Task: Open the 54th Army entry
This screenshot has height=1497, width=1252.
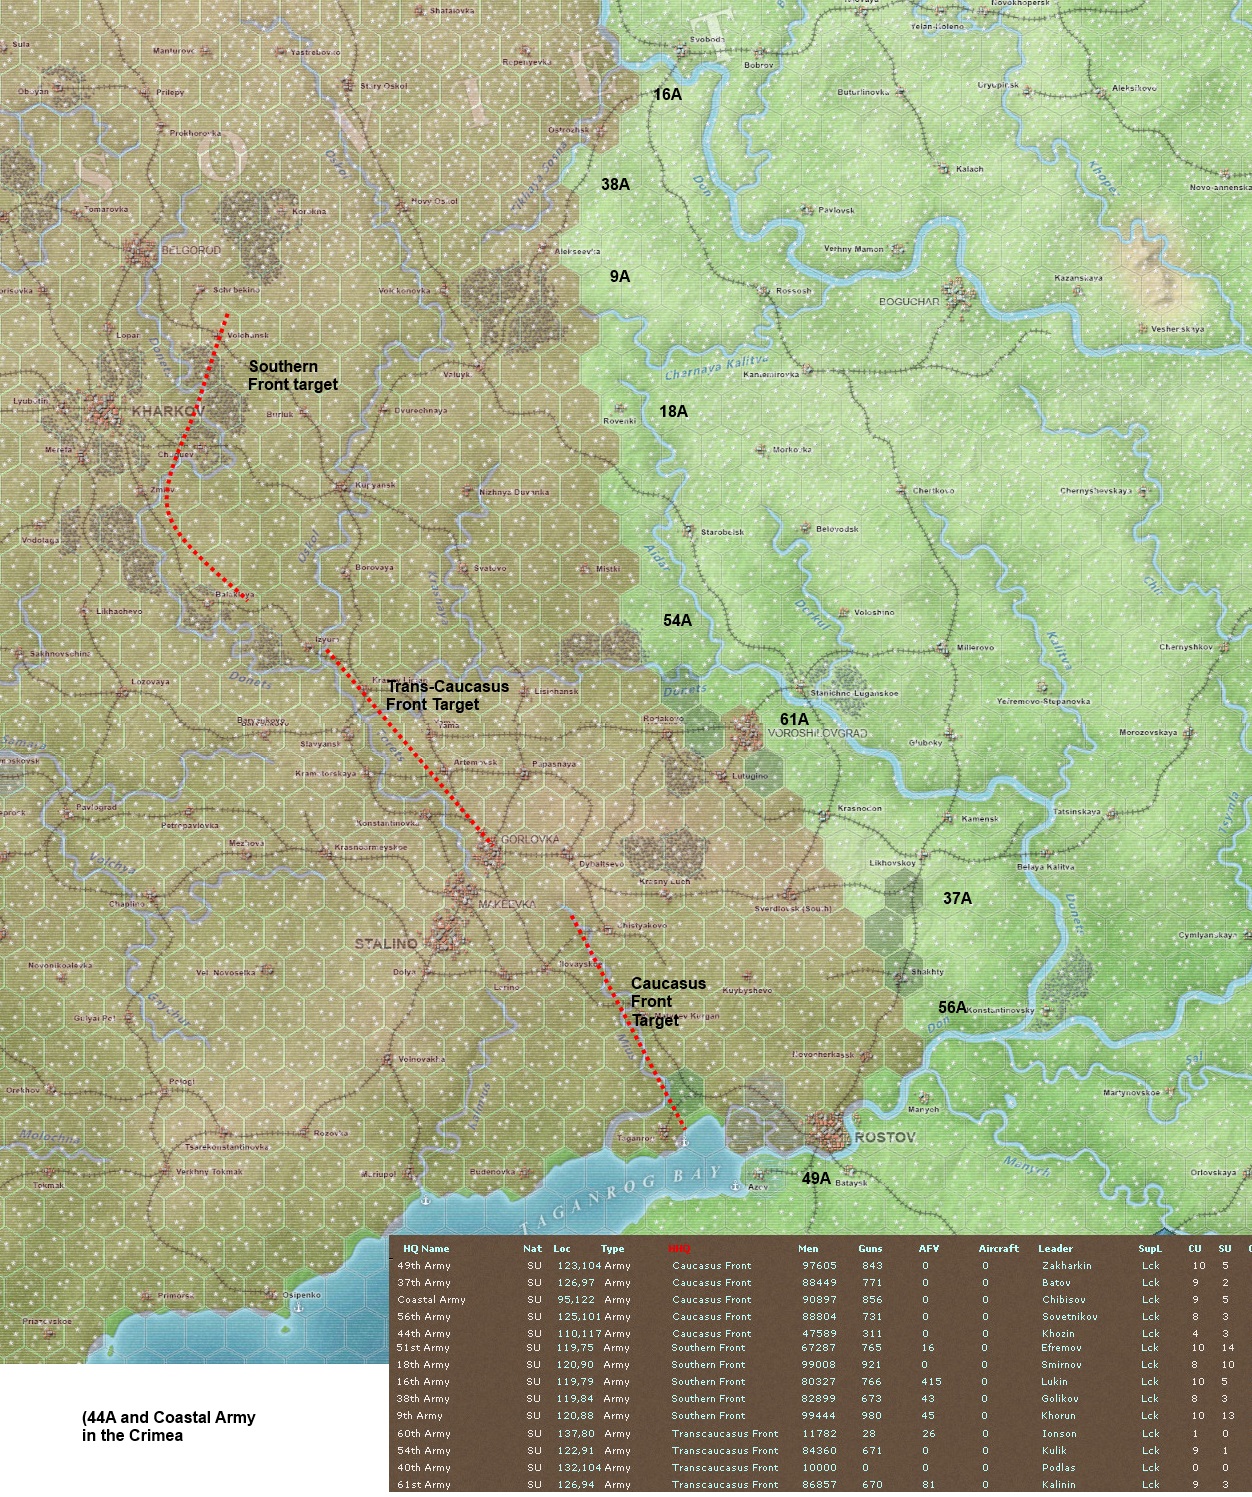Action: (x=820, y=1450)
